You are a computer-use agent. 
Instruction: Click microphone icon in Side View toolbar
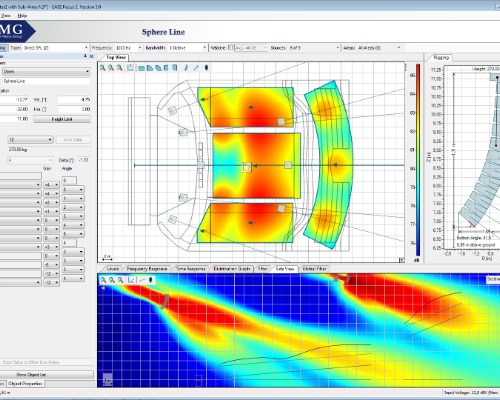[151, 280]
